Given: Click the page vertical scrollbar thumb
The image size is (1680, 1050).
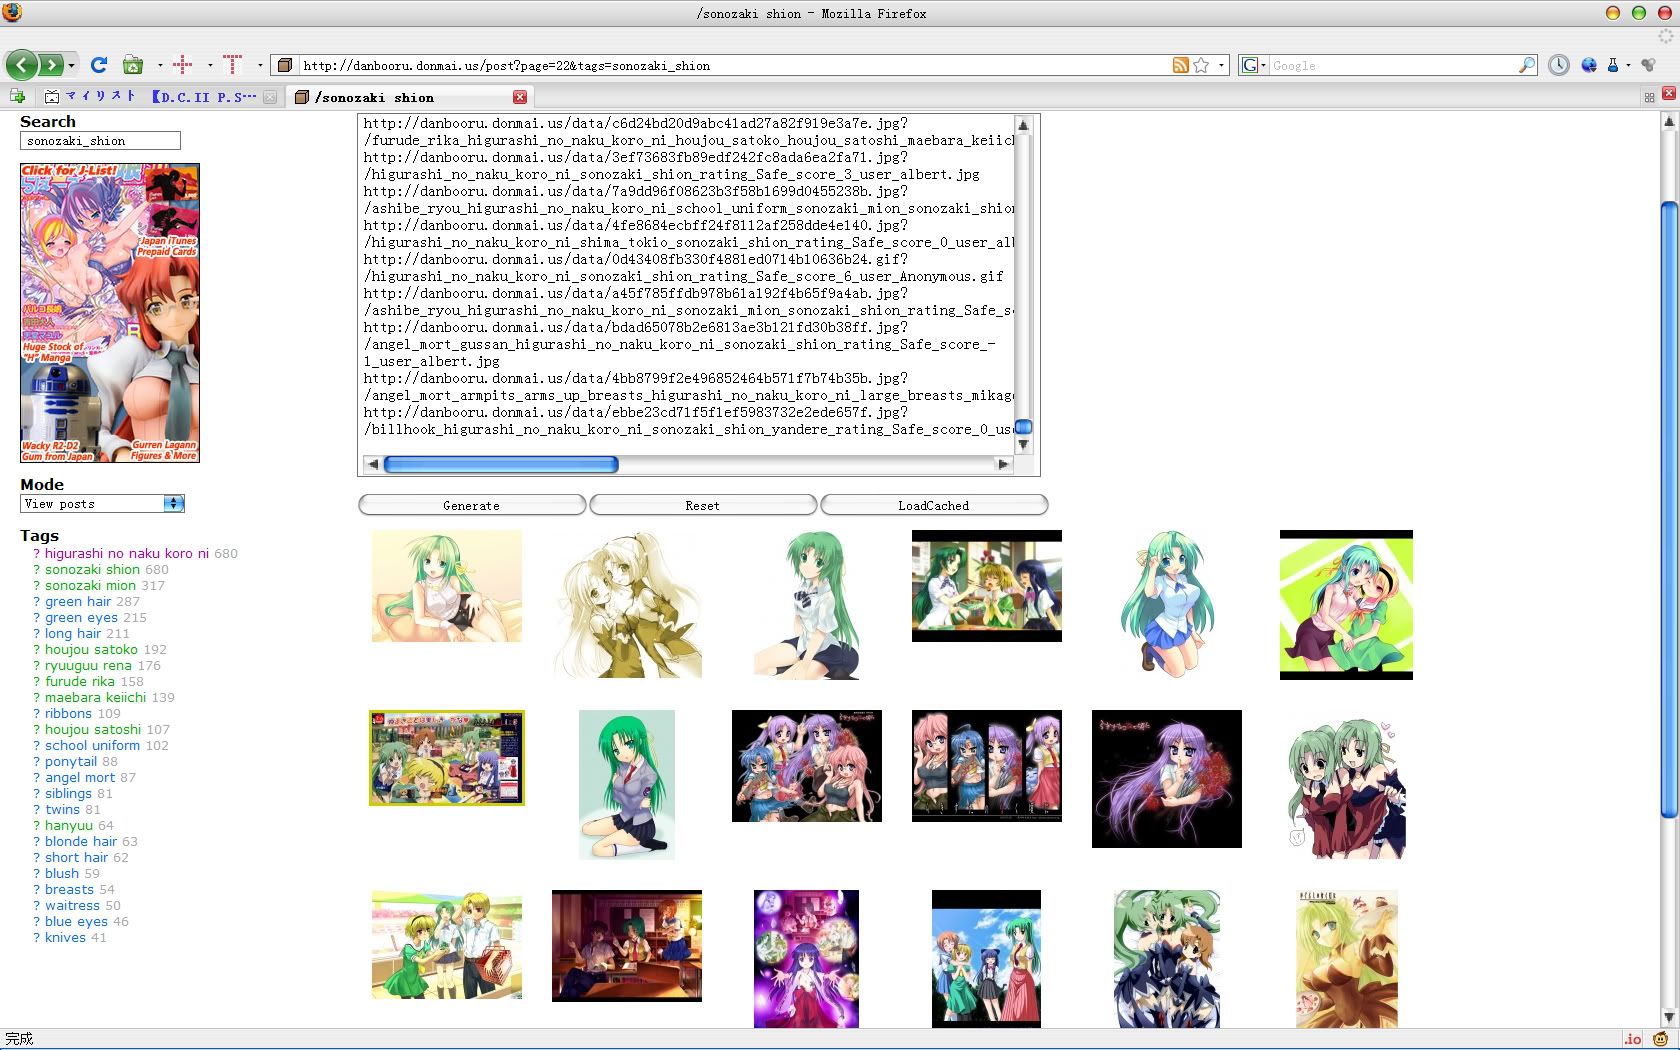Looking at the screenshot, I should pos(1668,510).
